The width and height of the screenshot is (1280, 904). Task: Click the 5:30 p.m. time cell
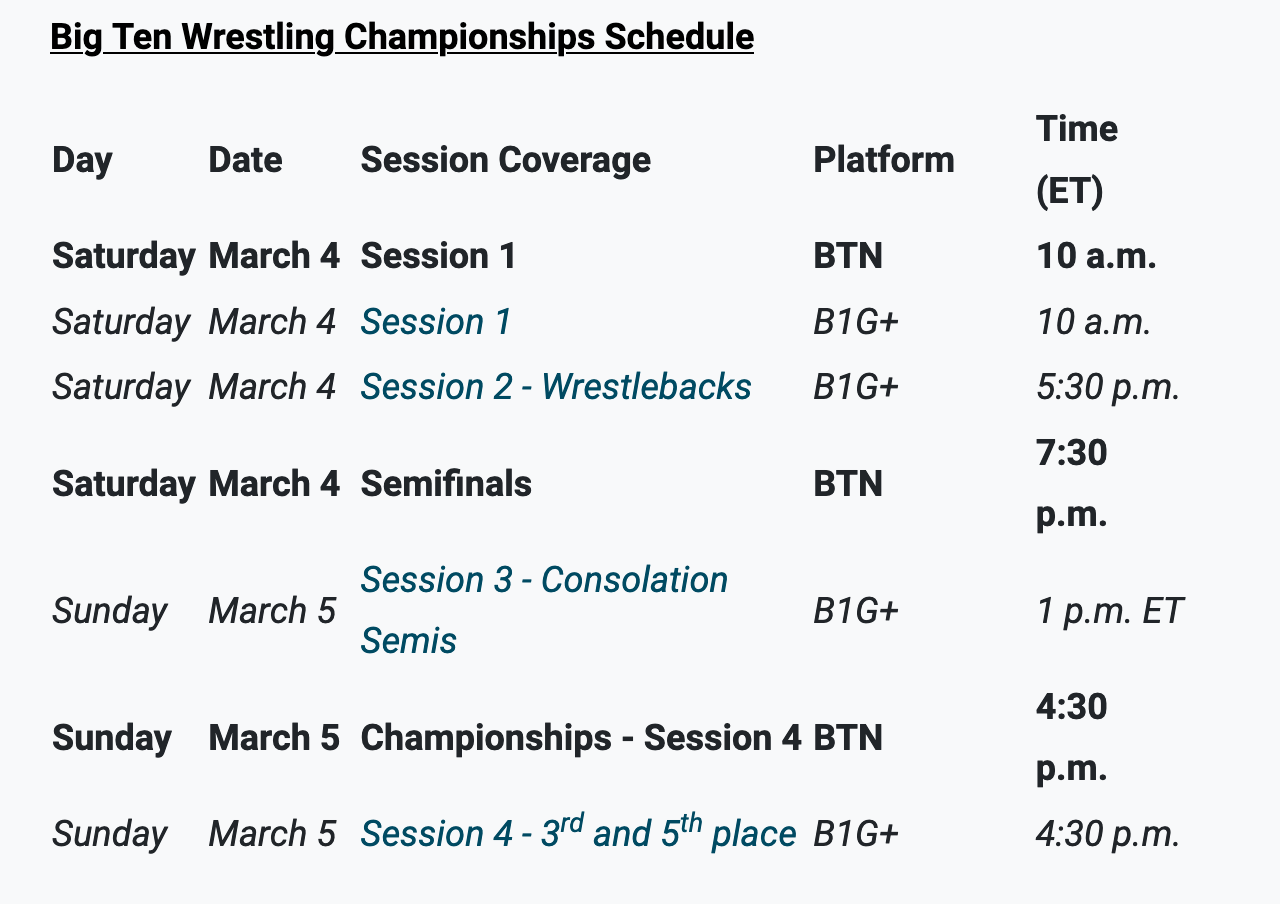click(1108, 387)
